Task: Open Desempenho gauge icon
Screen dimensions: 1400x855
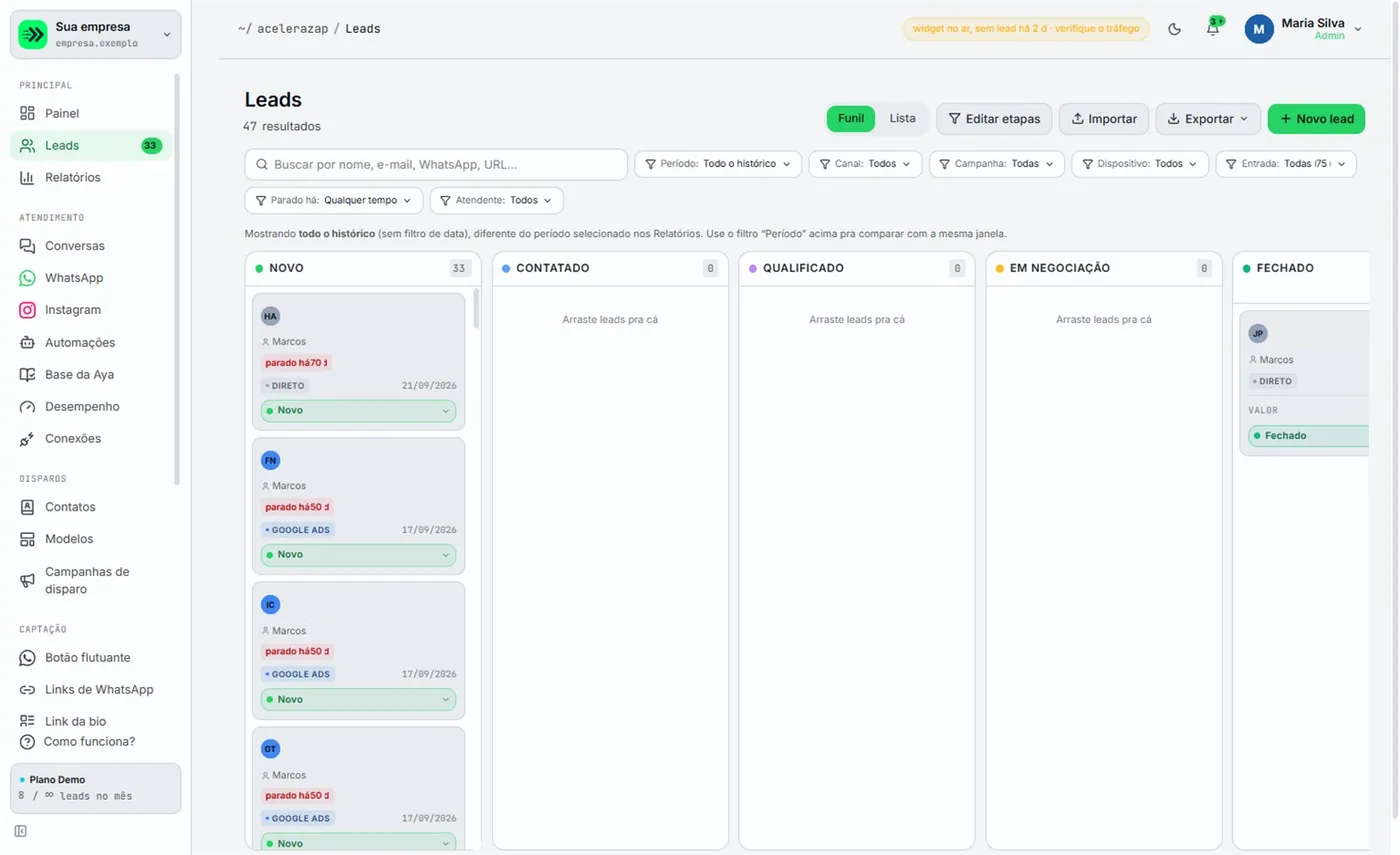Action: tap(28, 407)
